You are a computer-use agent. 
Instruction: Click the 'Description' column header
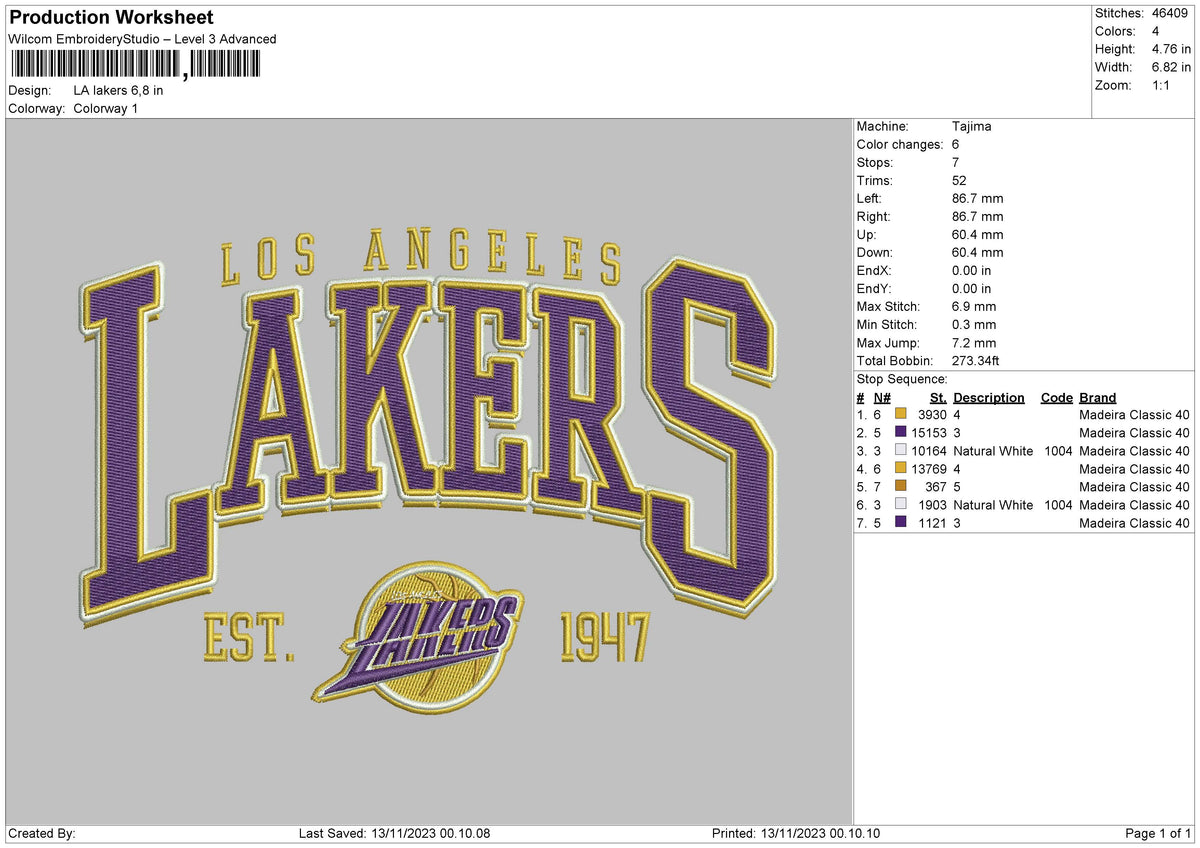click(989, 398)
